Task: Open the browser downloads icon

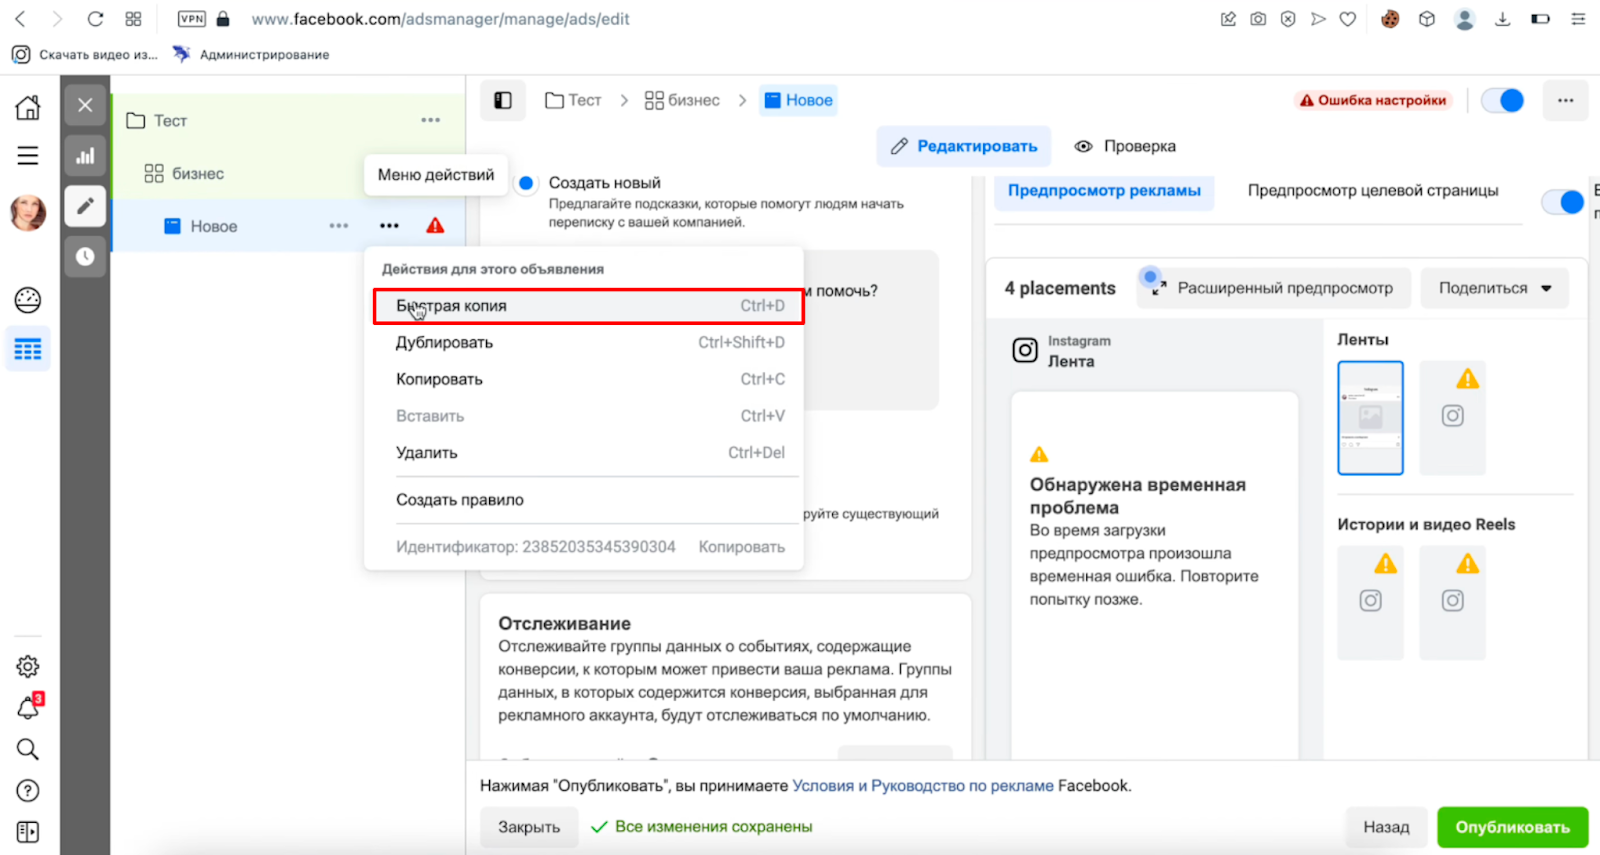Action: tap(1502, 19)
